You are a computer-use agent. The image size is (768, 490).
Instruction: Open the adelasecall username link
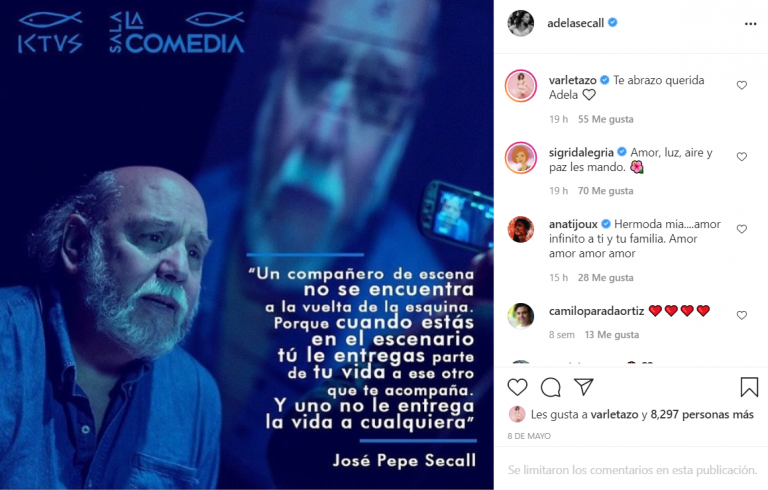click(x=575, y=23)
